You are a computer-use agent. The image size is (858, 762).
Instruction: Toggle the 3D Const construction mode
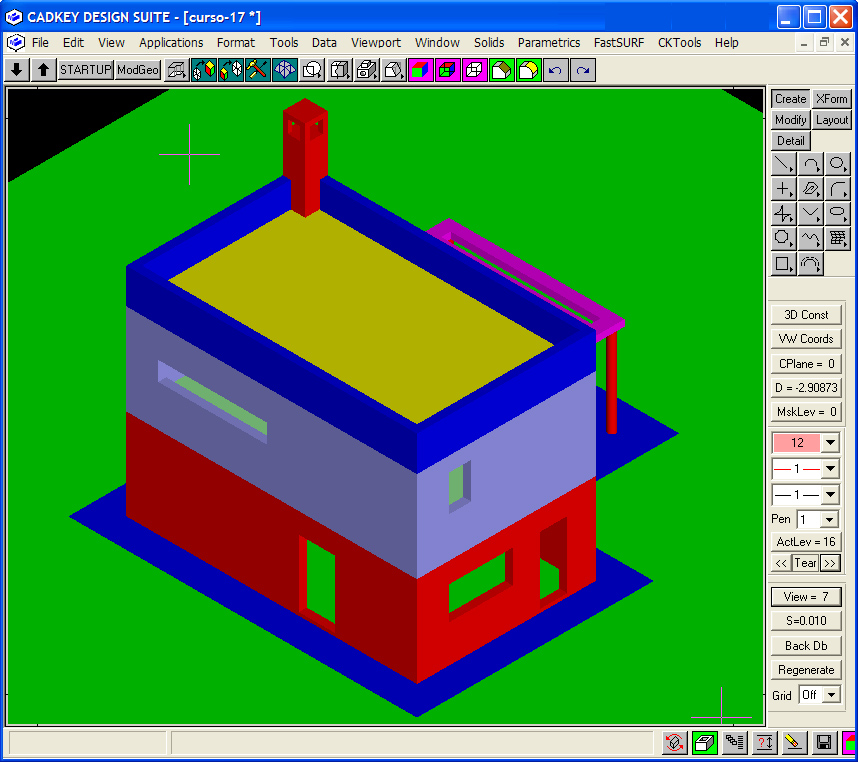tap(806, 315)
